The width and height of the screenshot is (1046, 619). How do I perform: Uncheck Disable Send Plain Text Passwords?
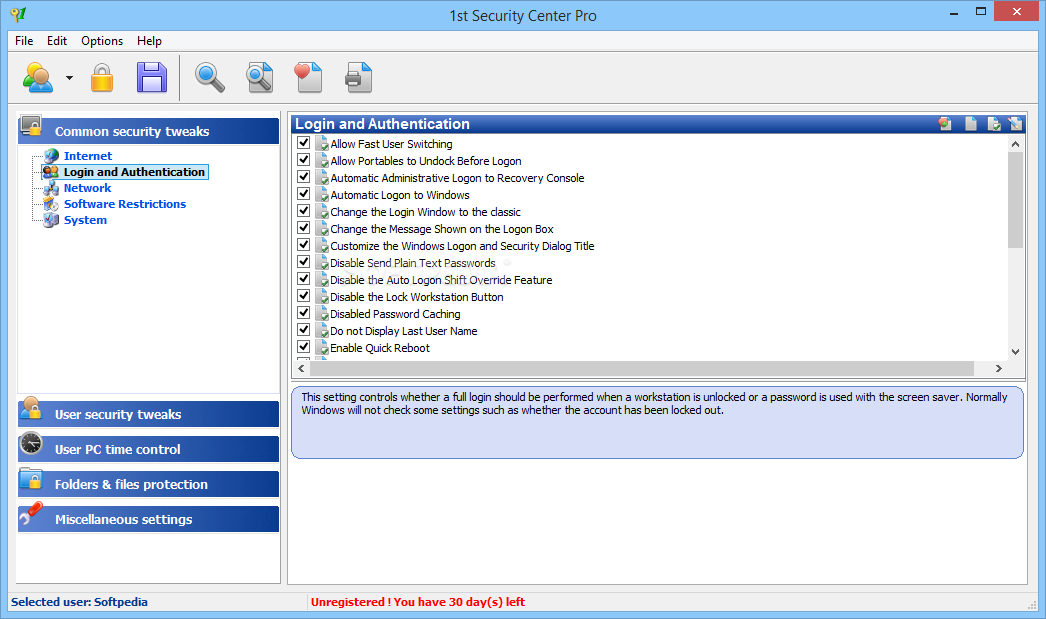click(304, 262)
